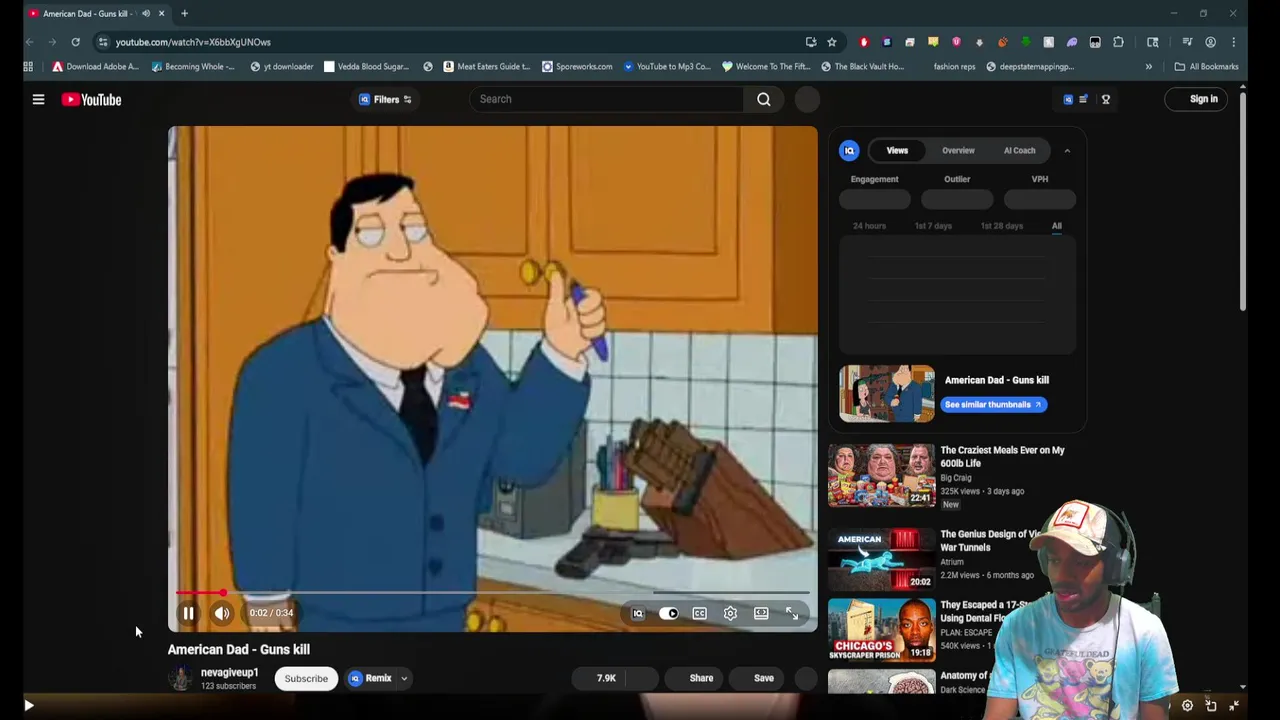This screenshot has width=1280, height=720.
Task: Click the Remix button
Action: tap(370, 678)
